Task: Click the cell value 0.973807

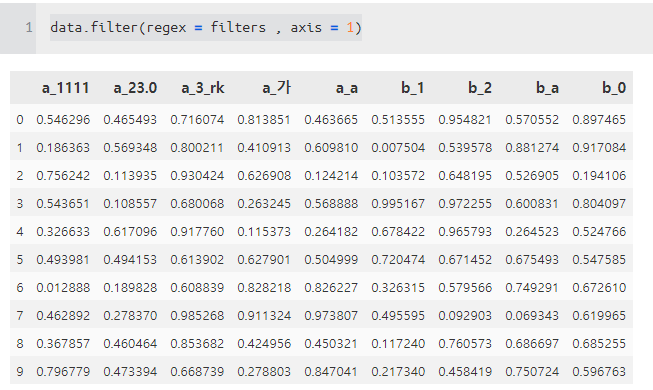Action: (x=331, y=315)
